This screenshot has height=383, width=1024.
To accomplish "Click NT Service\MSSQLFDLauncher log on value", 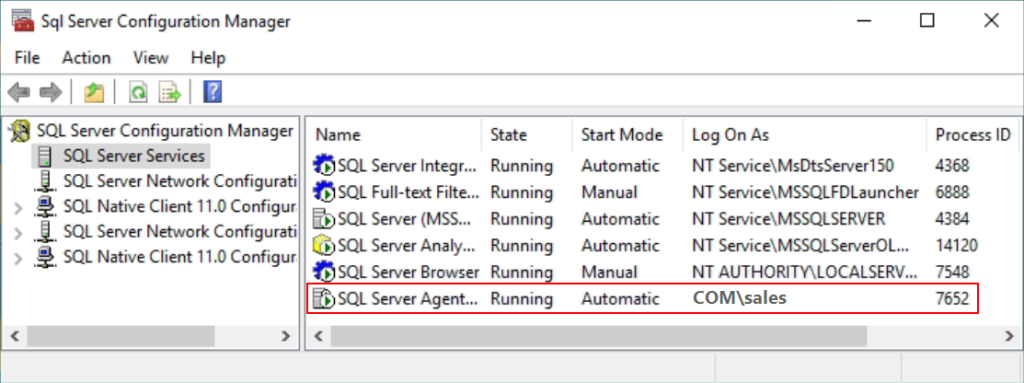I will pos(805,192).
